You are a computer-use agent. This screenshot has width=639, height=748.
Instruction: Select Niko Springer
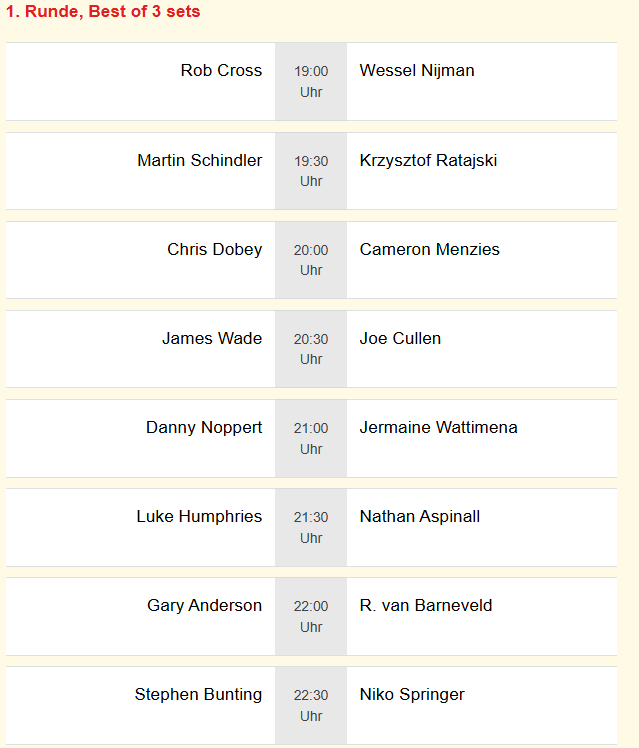pos(412,695)
